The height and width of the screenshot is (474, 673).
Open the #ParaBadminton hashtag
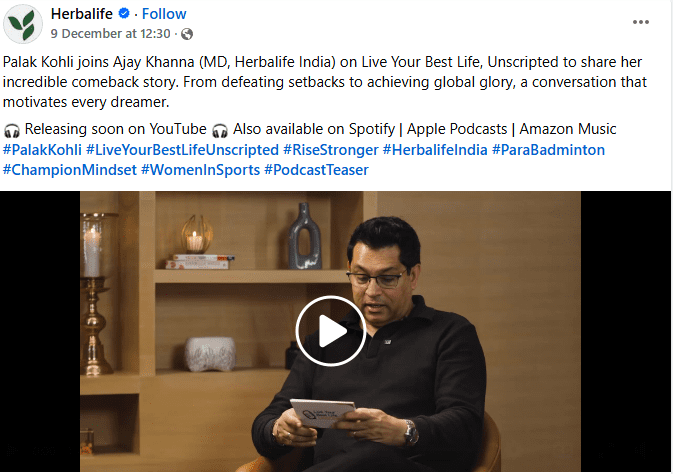pos(548,150)
